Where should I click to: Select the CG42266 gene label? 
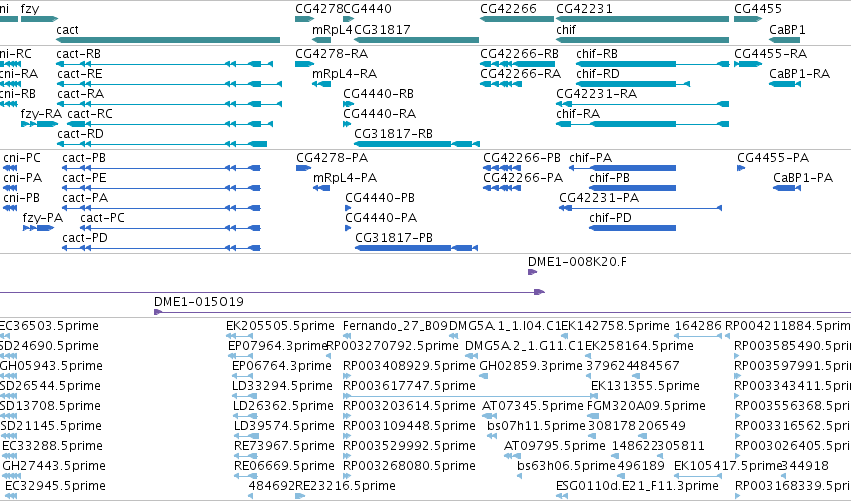tap(509, 9)
